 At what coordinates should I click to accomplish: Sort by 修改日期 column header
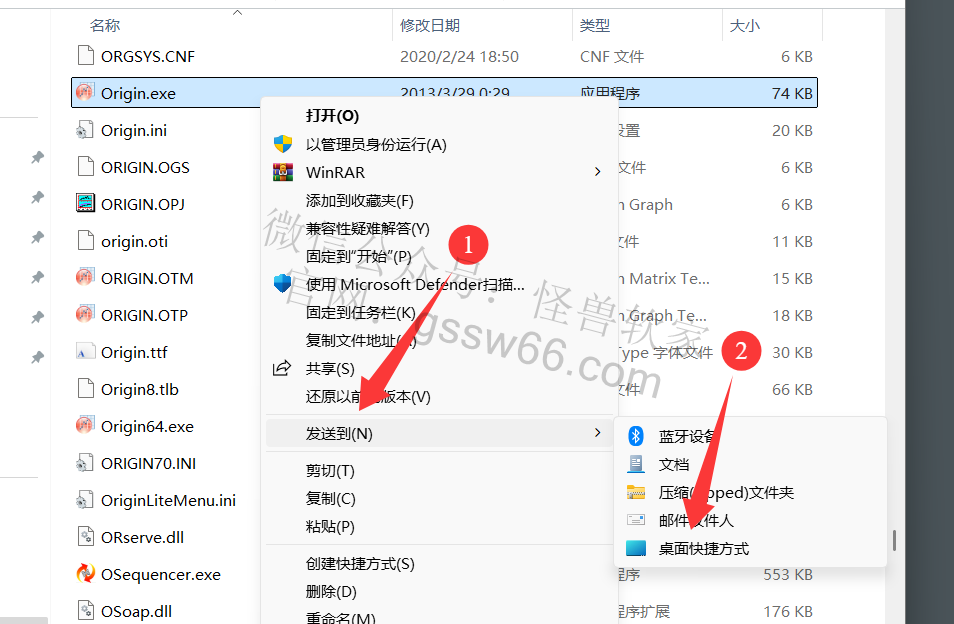(430, 26)
